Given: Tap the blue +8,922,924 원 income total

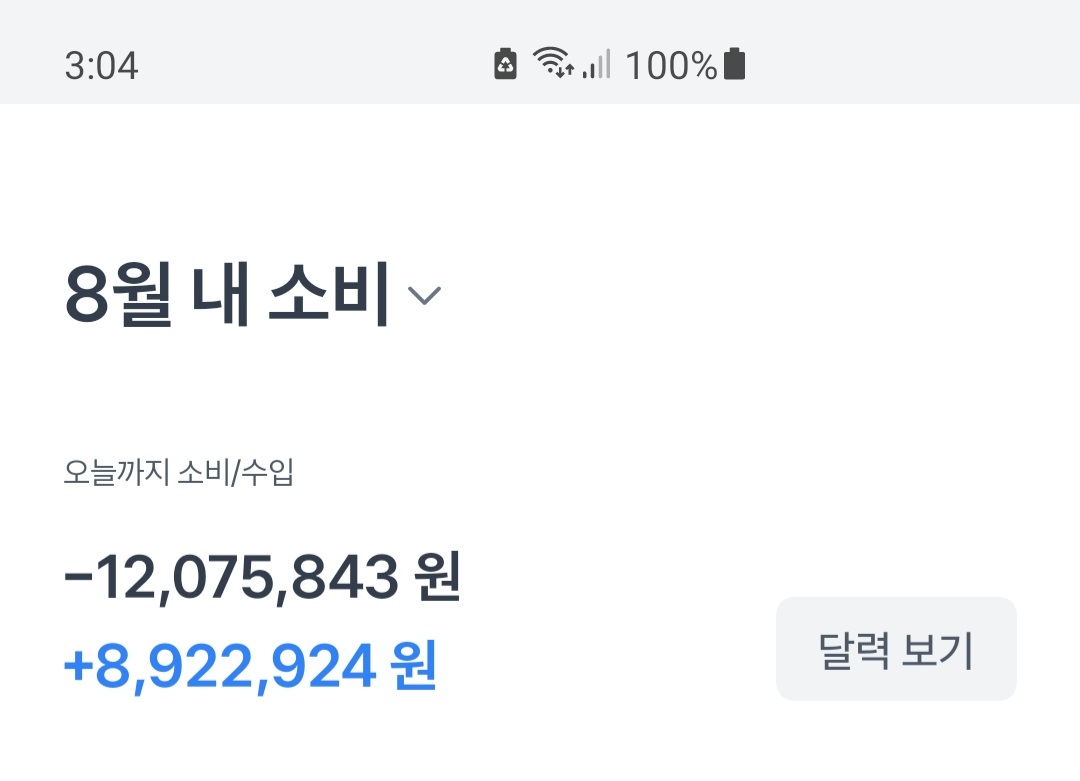Looking at the screenshot, I should [250, 665].
